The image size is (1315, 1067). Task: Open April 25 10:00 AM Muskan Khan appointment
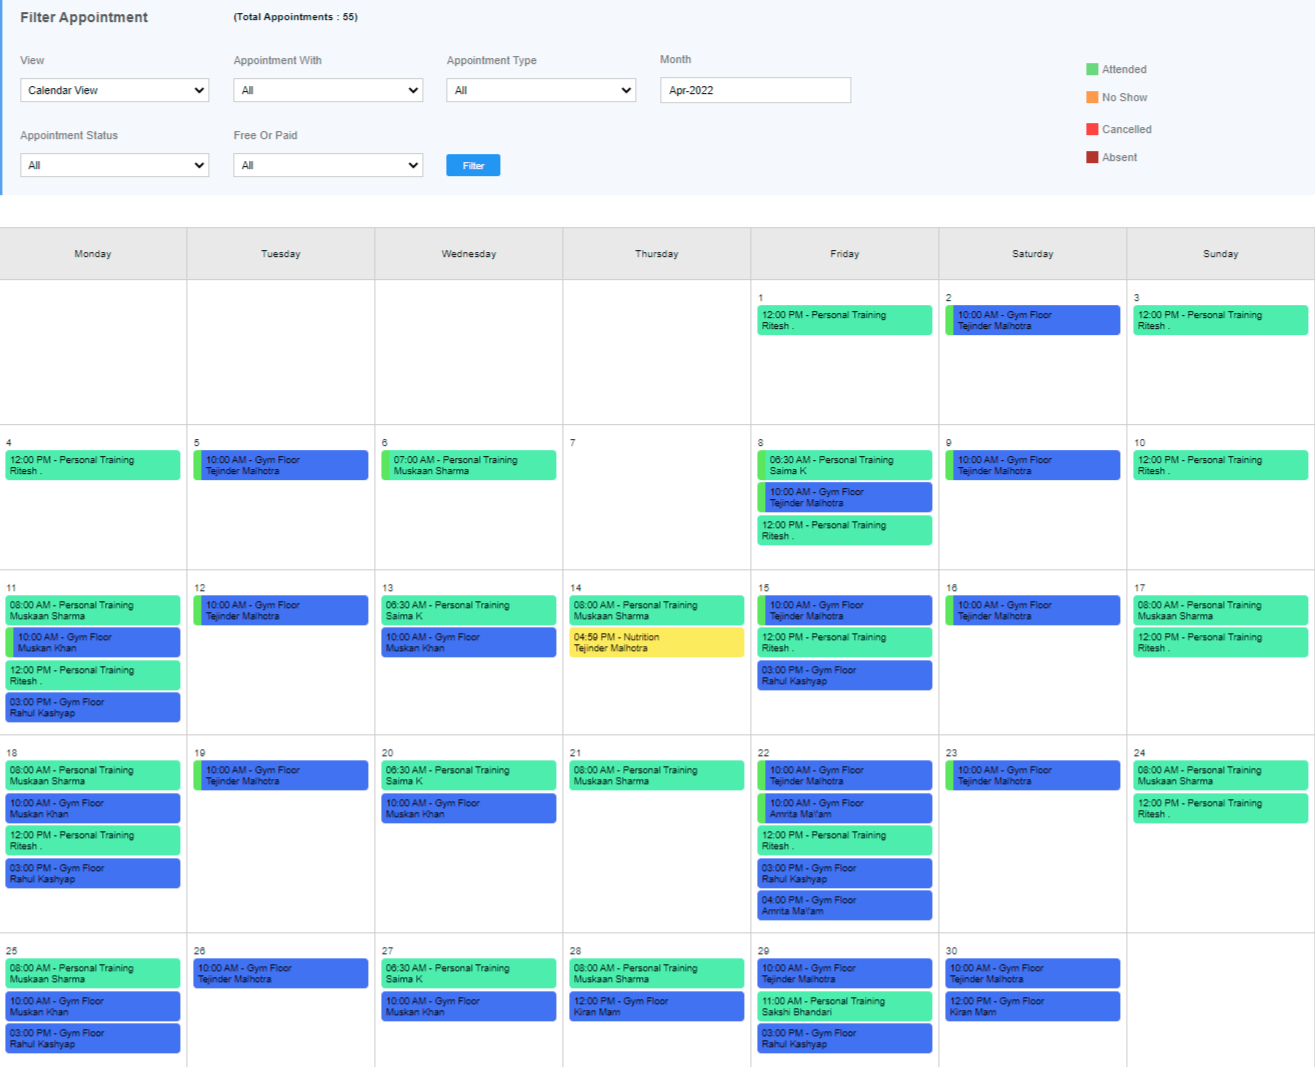click(93, 1006)
